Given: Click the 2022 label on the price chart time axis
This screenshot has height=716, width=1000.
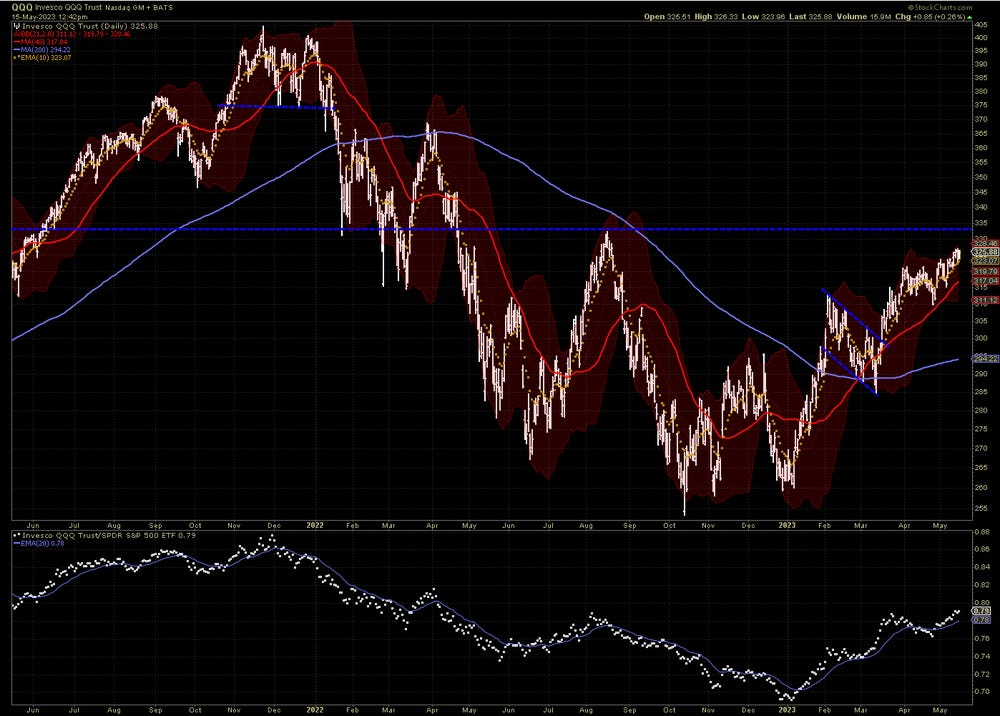Looking at the screenshot, I should pos(314,526).
